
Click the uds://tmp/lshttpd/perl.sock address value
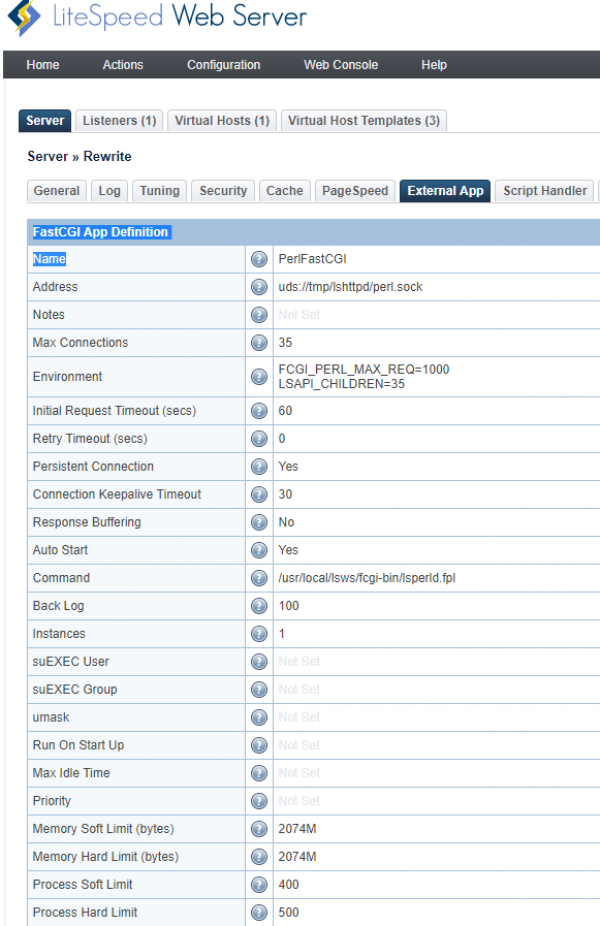coord(350,286)
